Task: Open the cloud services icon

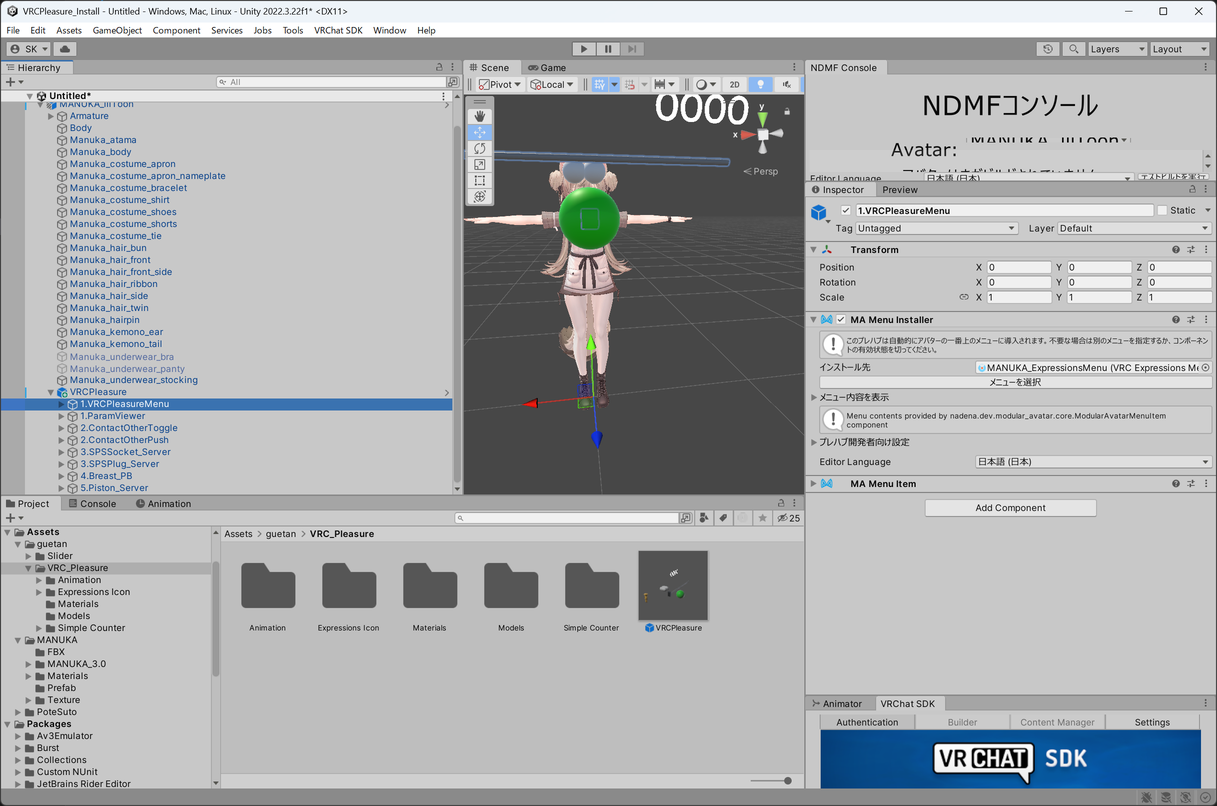Action: [x=65, y=49]
